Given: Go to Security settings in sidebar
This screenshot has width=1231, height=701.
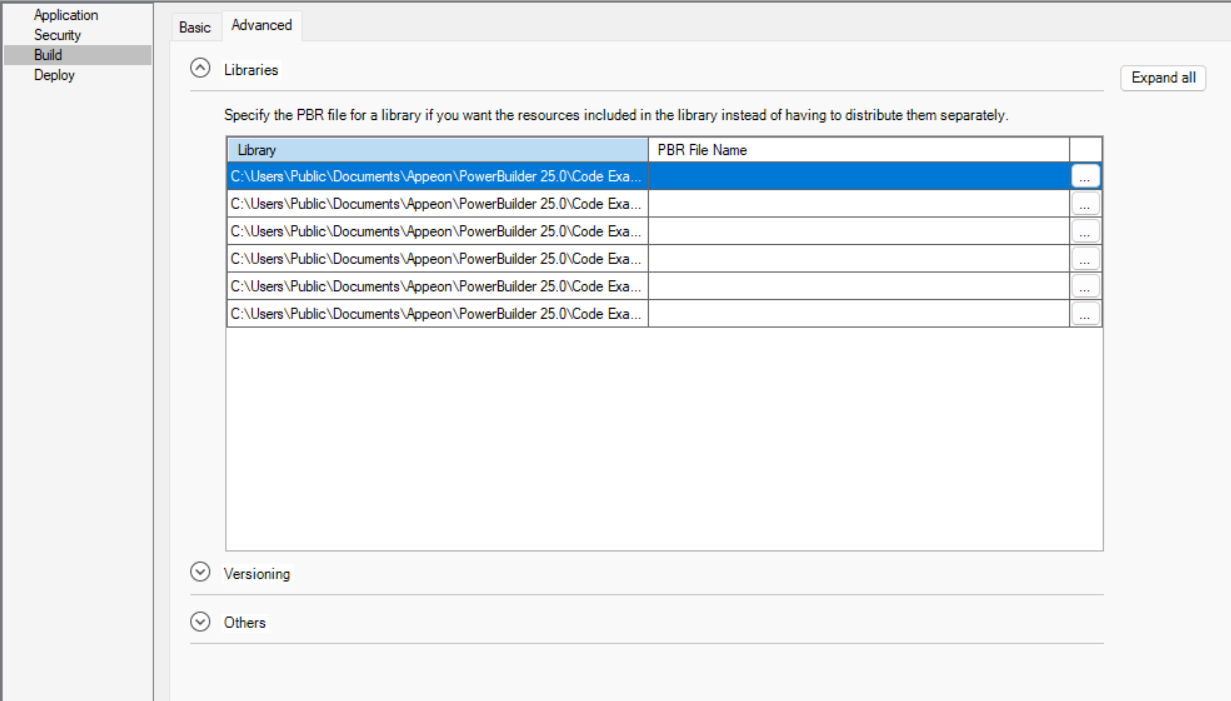Looking at the screenshot, I should (57, 35).
